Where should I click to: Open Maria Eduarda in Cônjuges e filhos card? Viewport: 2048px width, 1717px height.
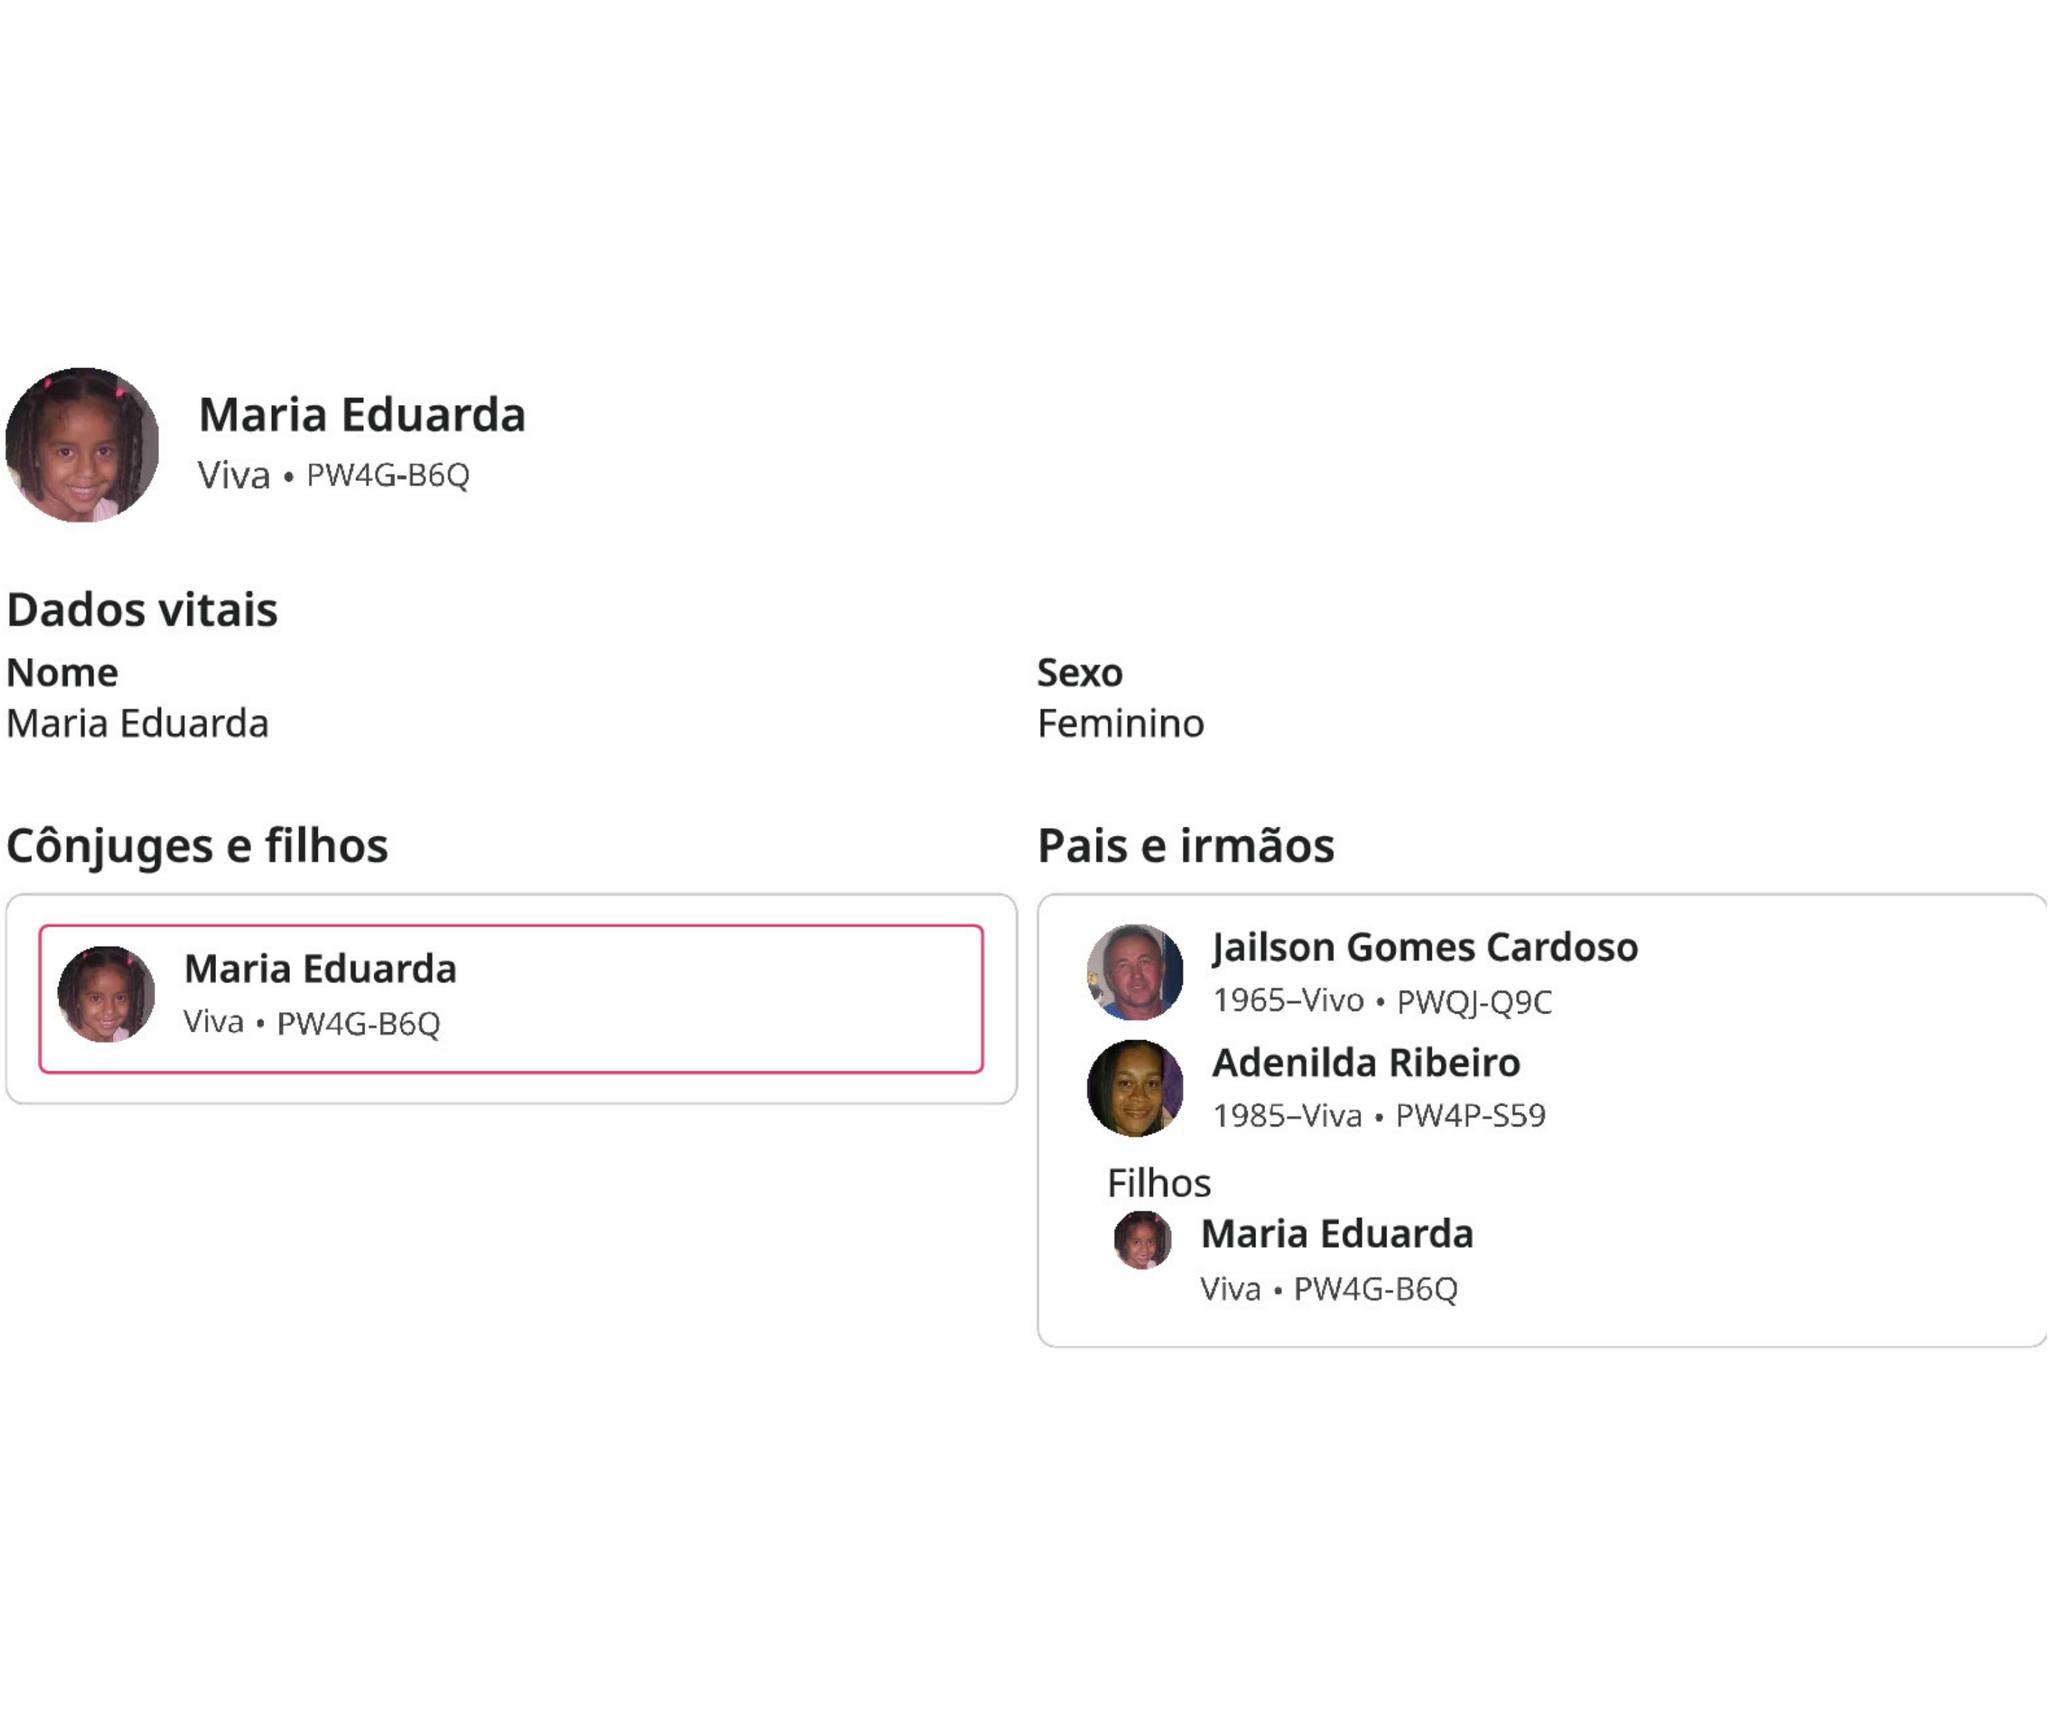320,968
